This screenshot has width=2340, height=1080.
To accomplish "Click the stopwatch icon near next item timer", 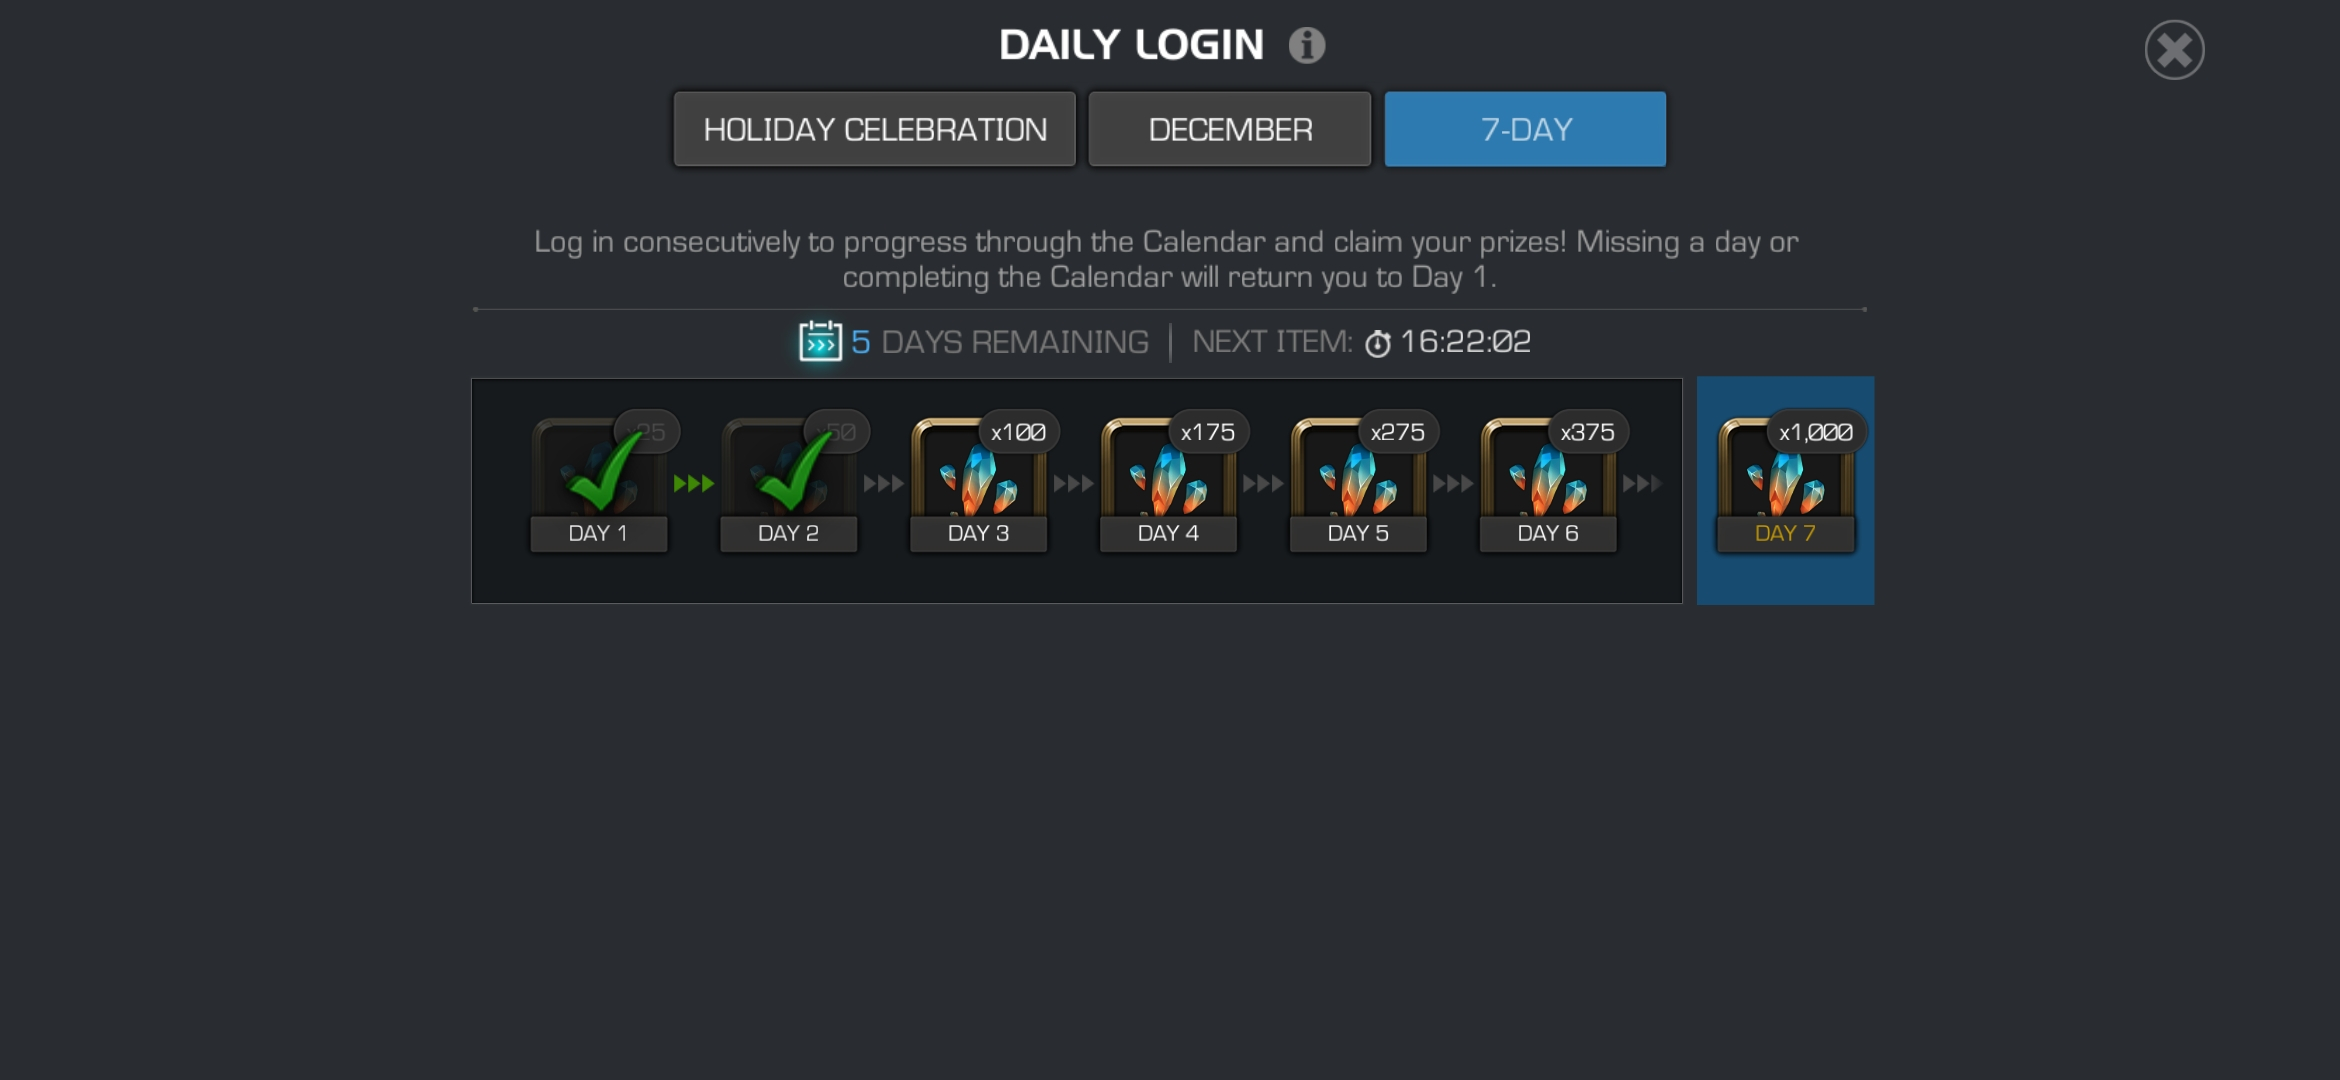I will pyautogui.click(x=1378, y=343).
